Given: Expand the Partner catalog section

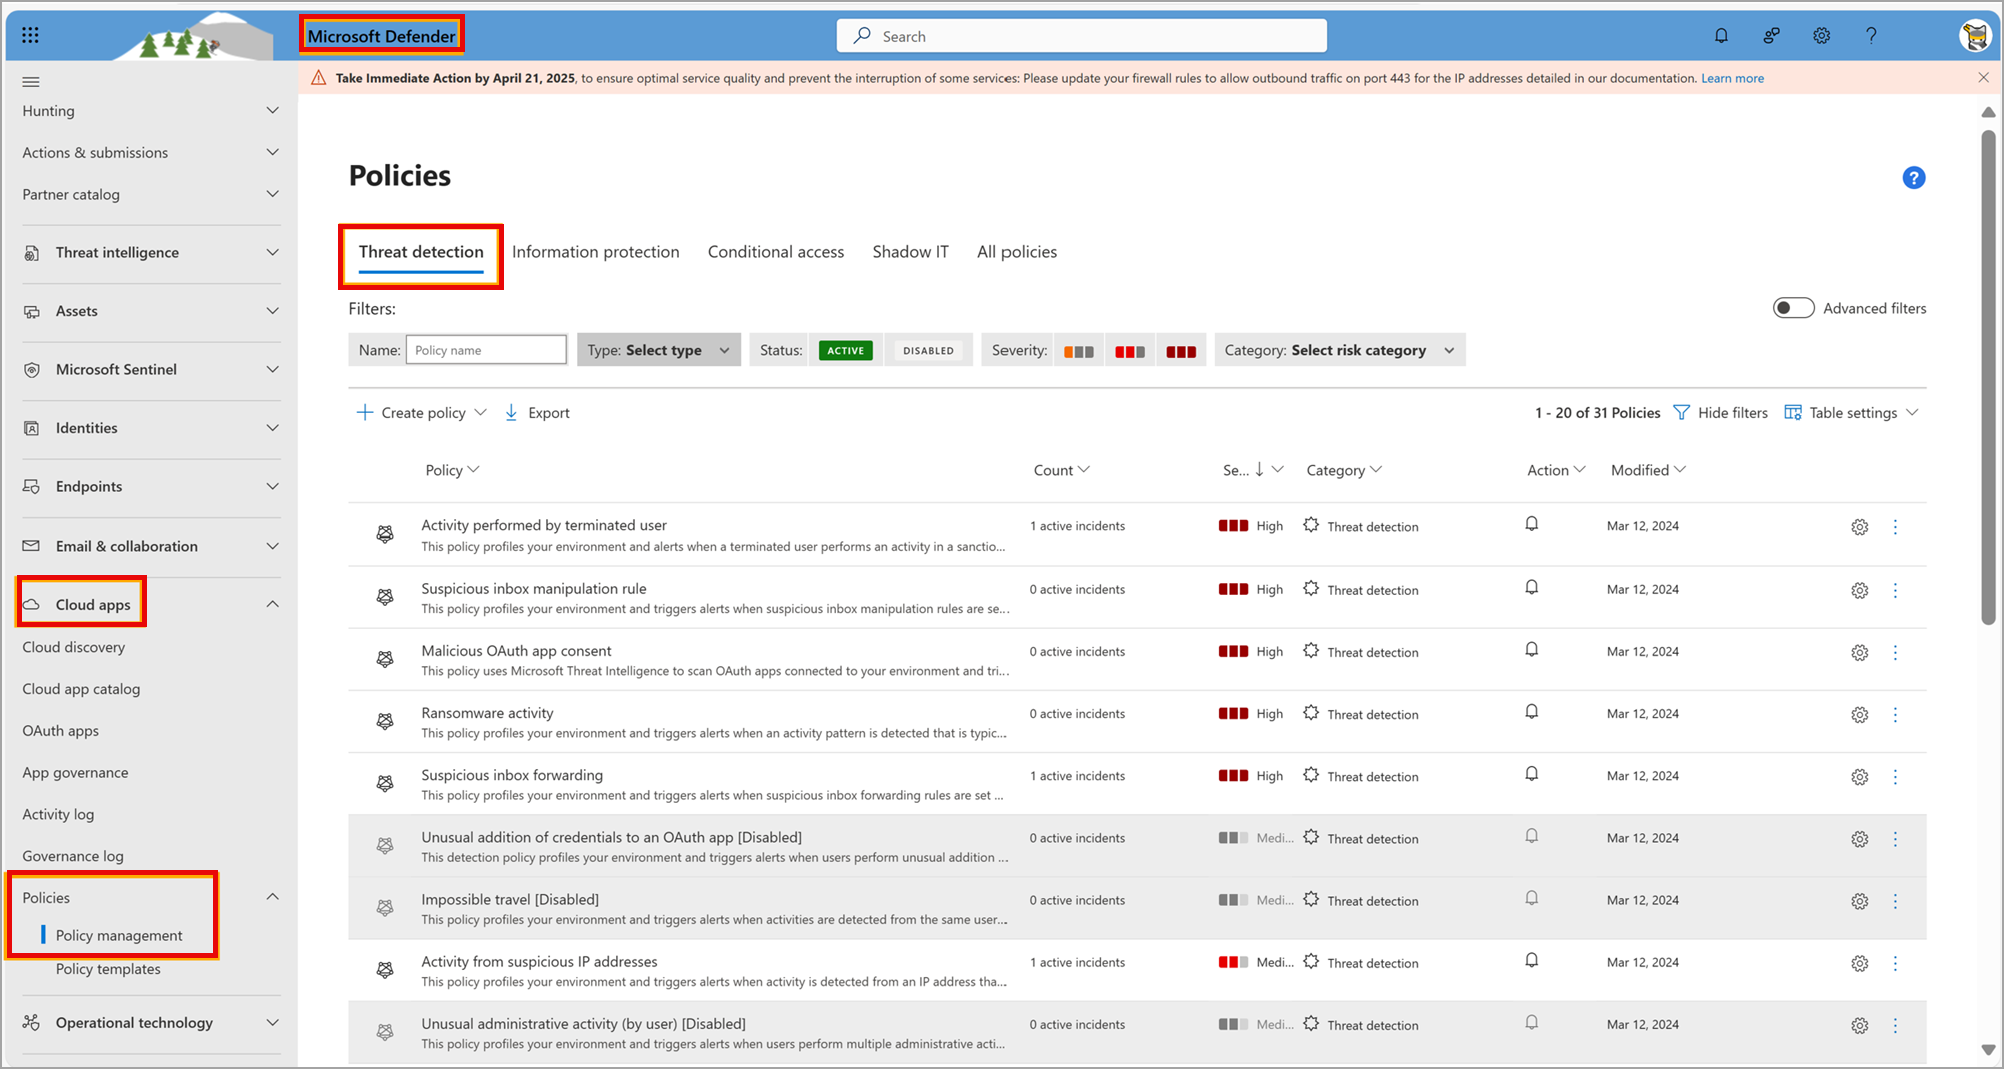Looking at the screenshot, I should pos(272,195).
